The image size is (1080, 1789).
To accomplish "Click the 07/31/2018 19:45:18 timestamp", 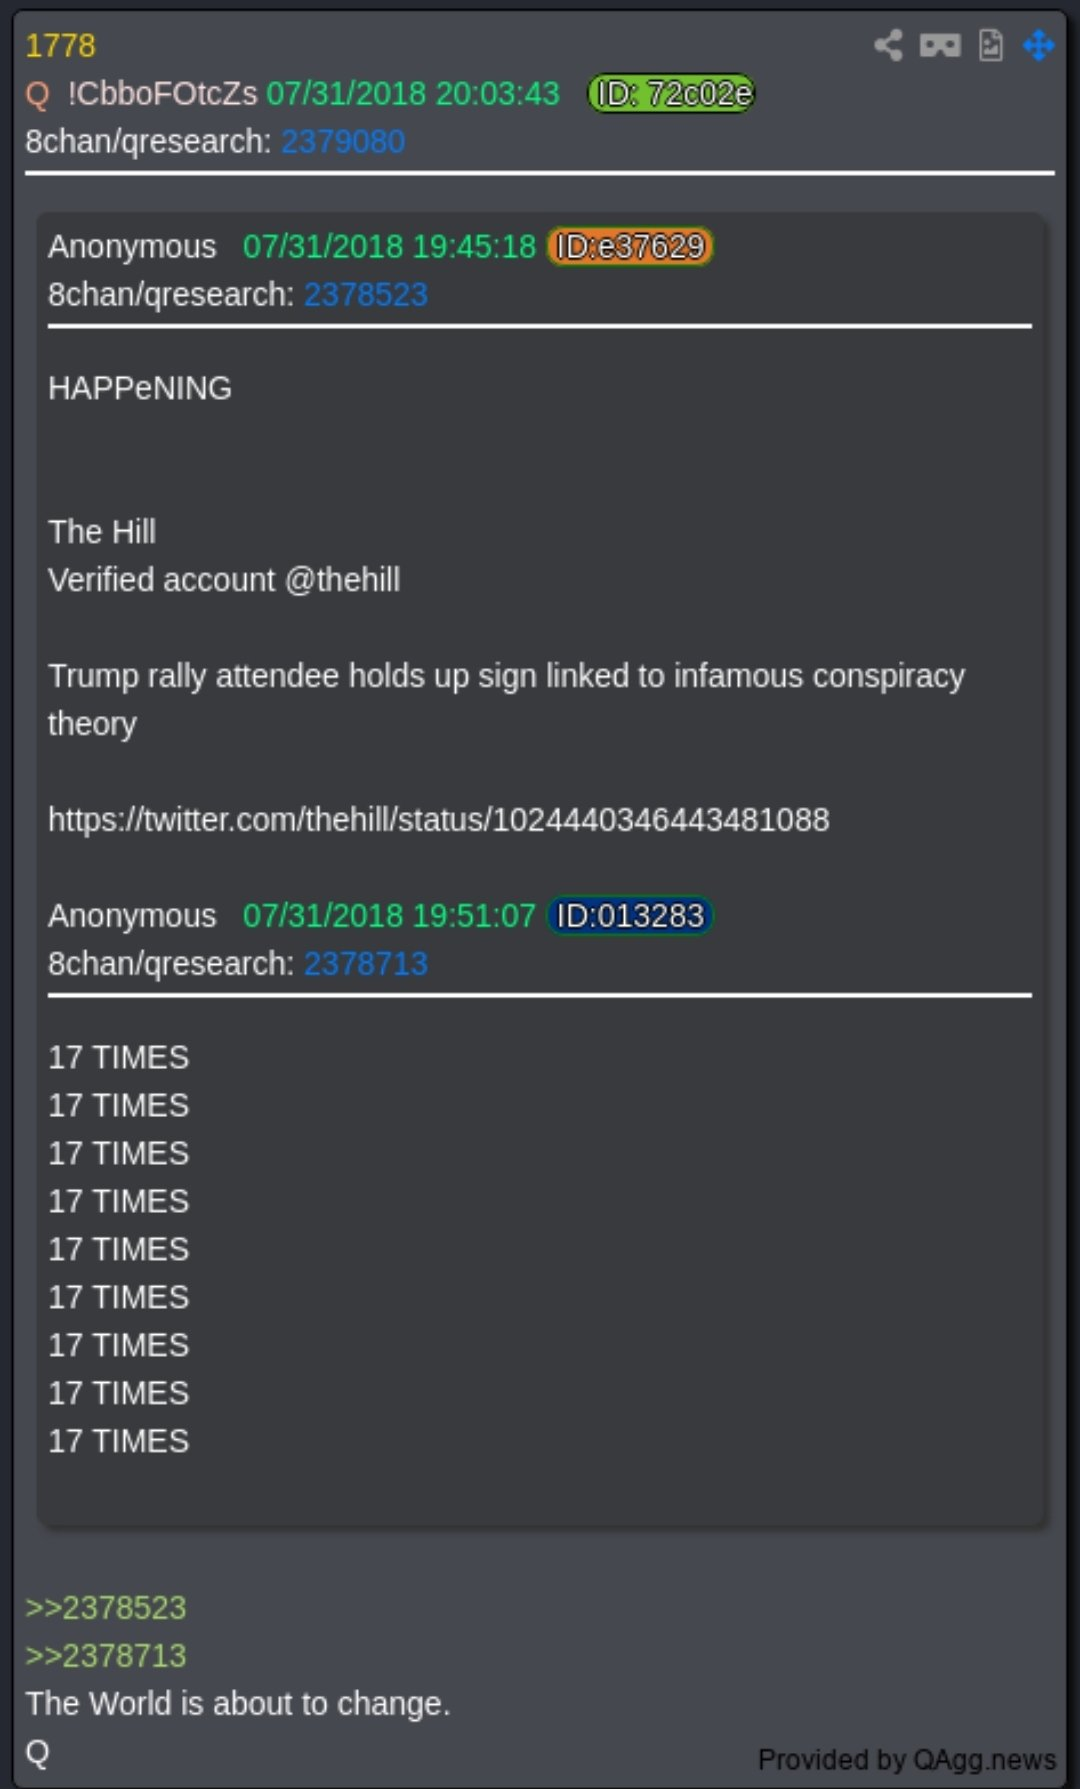I will (389, 247).
